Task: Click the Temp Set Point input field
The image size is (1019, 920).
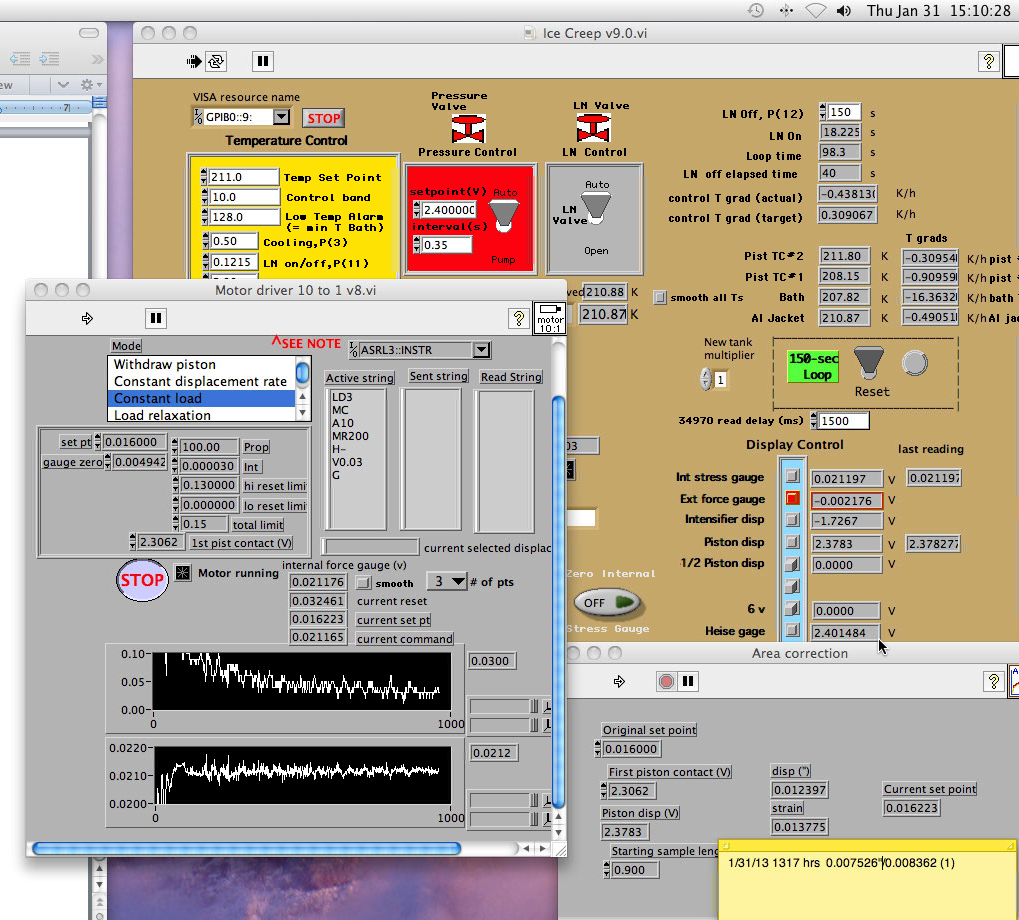Action: pyautogui.click(x=243, y=177)
